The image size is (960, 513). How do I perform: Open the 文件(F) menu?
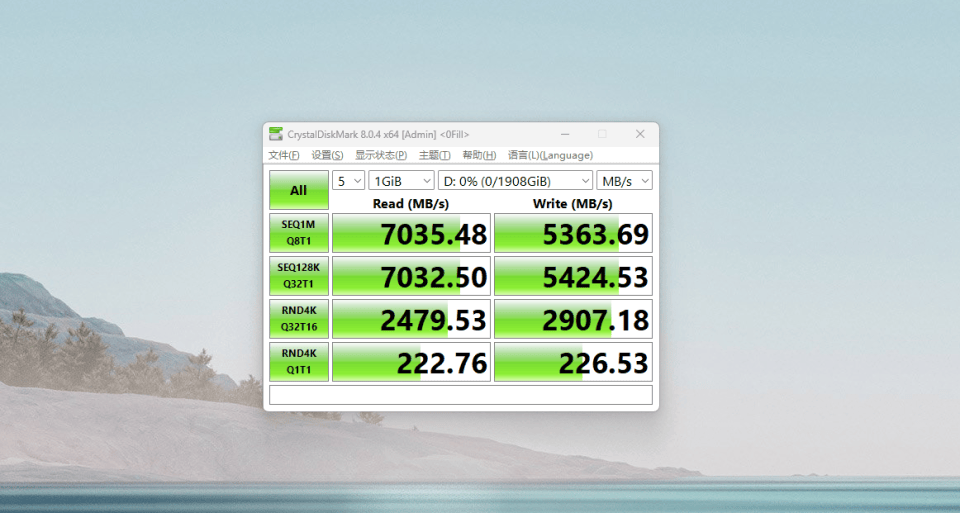point(283,155)
